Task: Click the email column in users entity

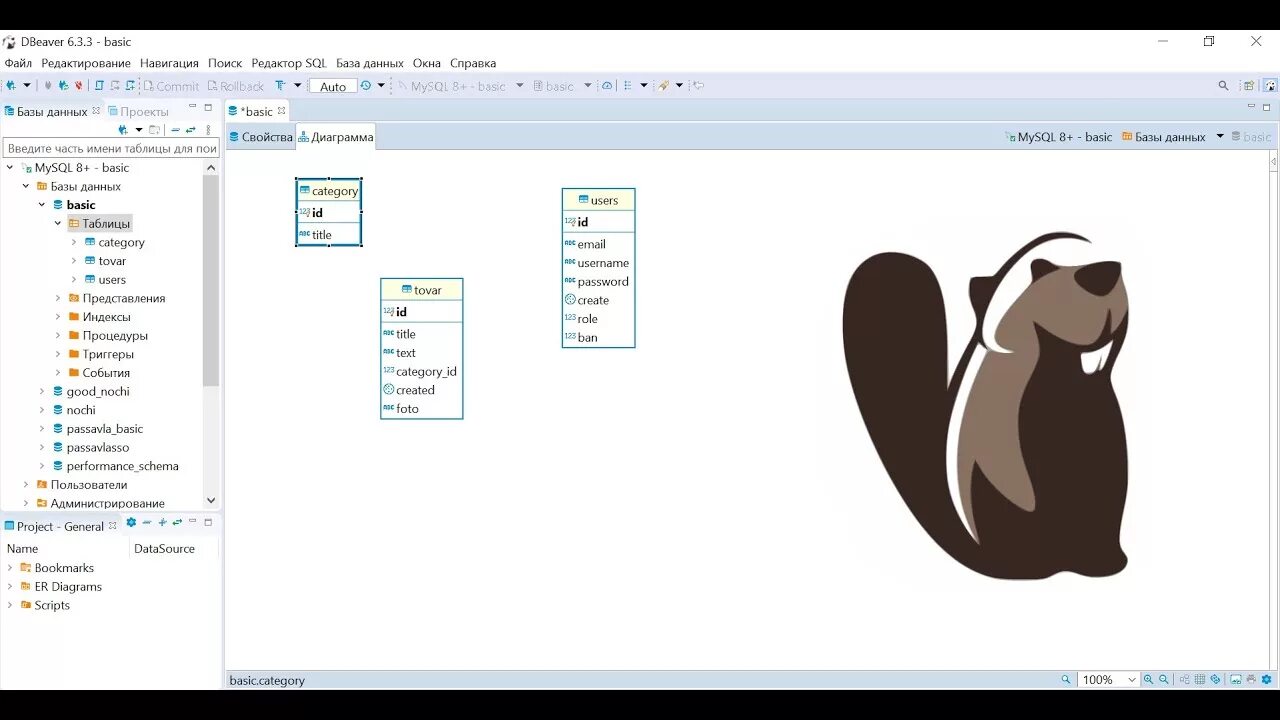Action: [592, 244]
